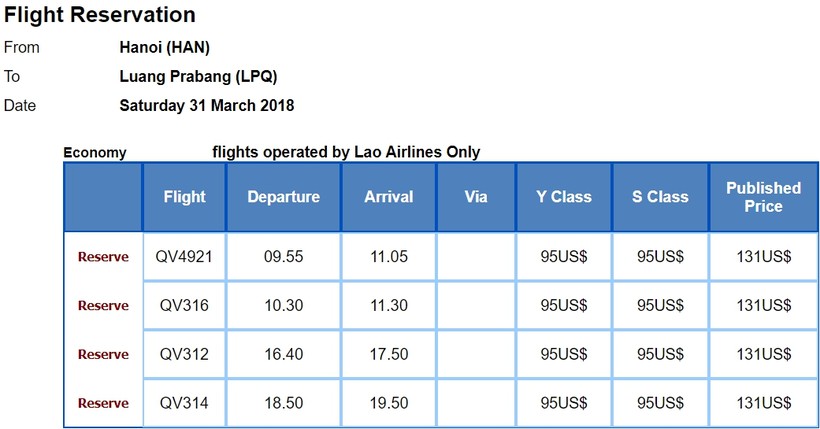The width and height of the screenshot is (820, 429).
Task: Click the Arrival column header
Action: pyautogui.click(x=388, y=197)
